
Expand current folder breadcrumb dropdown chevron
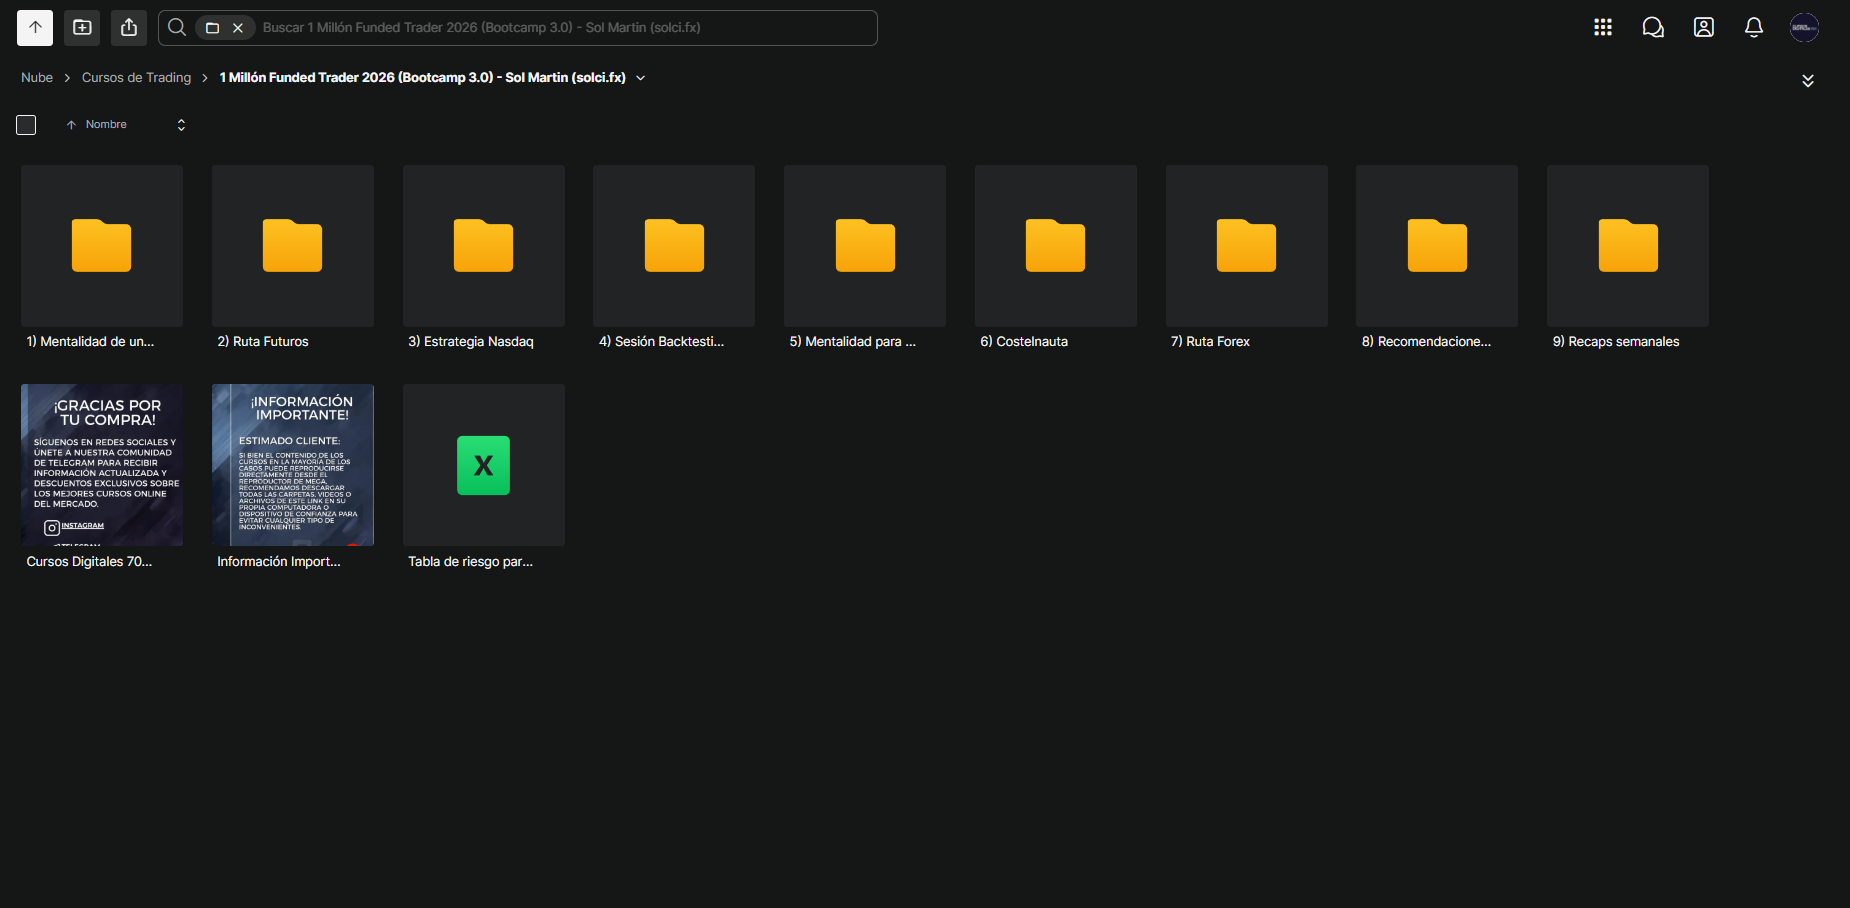point(641,78)
